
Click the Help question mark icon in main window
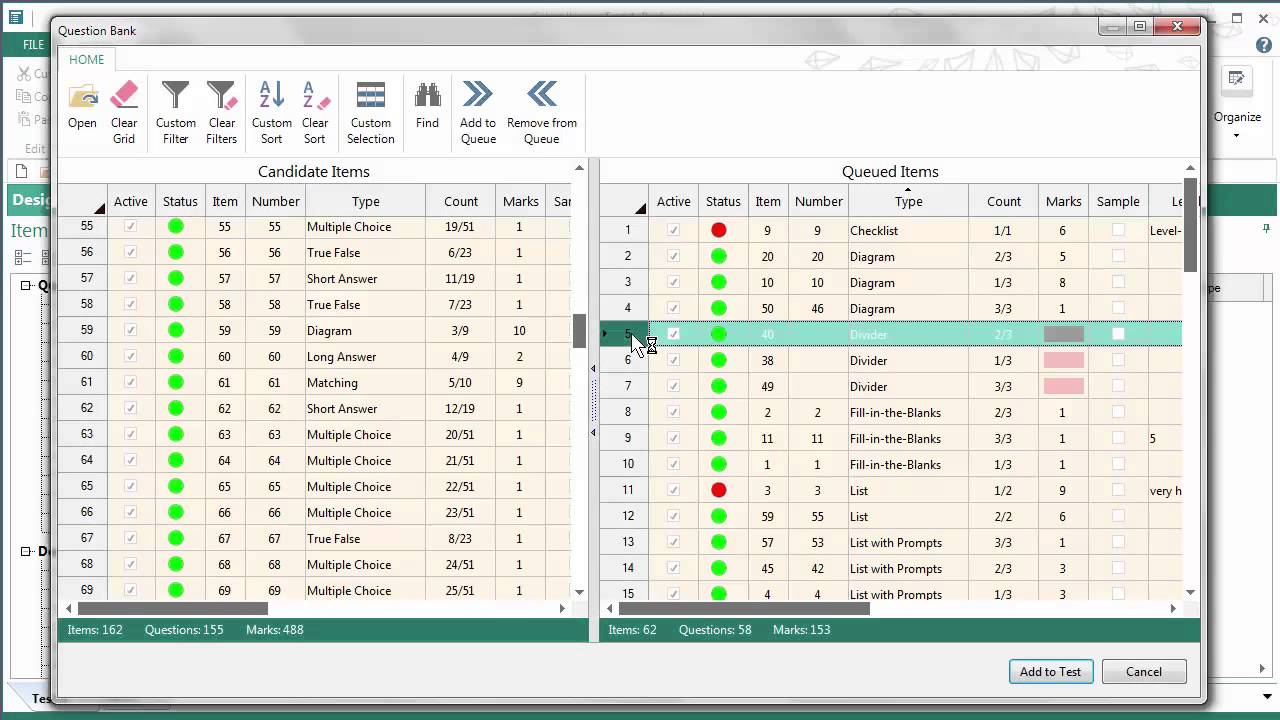[1265, 45]
